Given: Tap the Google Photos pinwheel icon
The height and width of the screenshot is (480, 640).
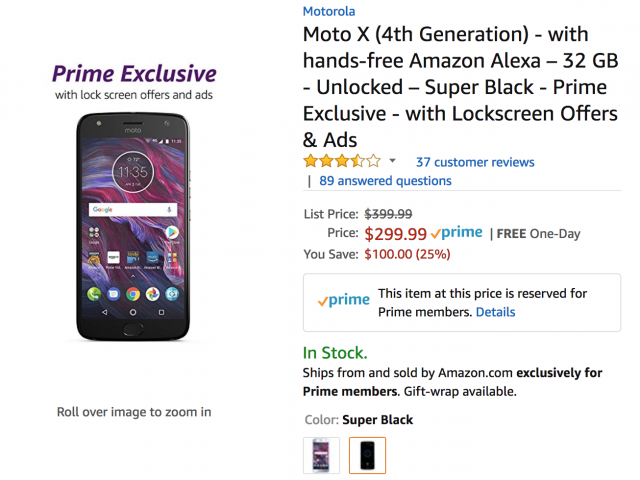Looking at the screenshot, I should (152, 295).
